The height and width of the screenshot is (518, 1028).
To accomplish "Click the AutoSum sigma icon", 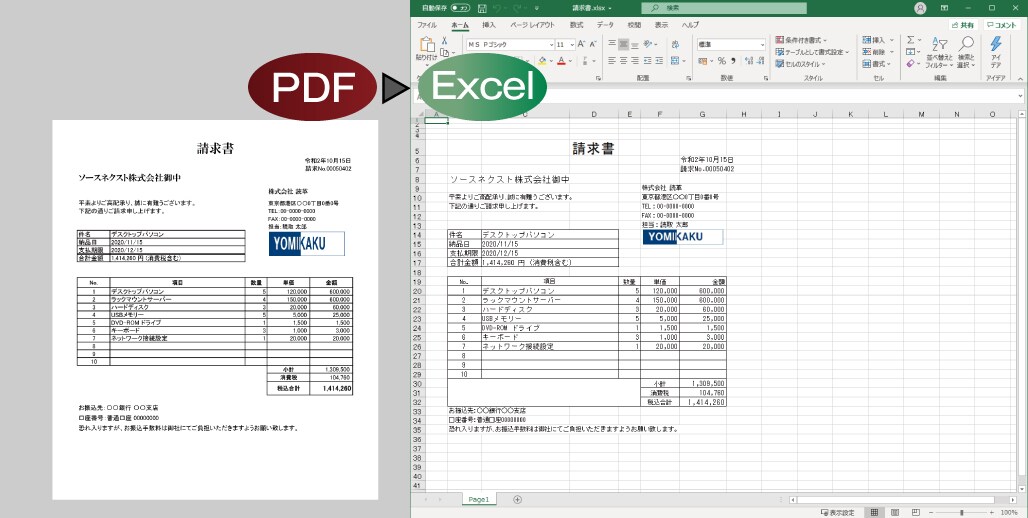I will (911, 40).
